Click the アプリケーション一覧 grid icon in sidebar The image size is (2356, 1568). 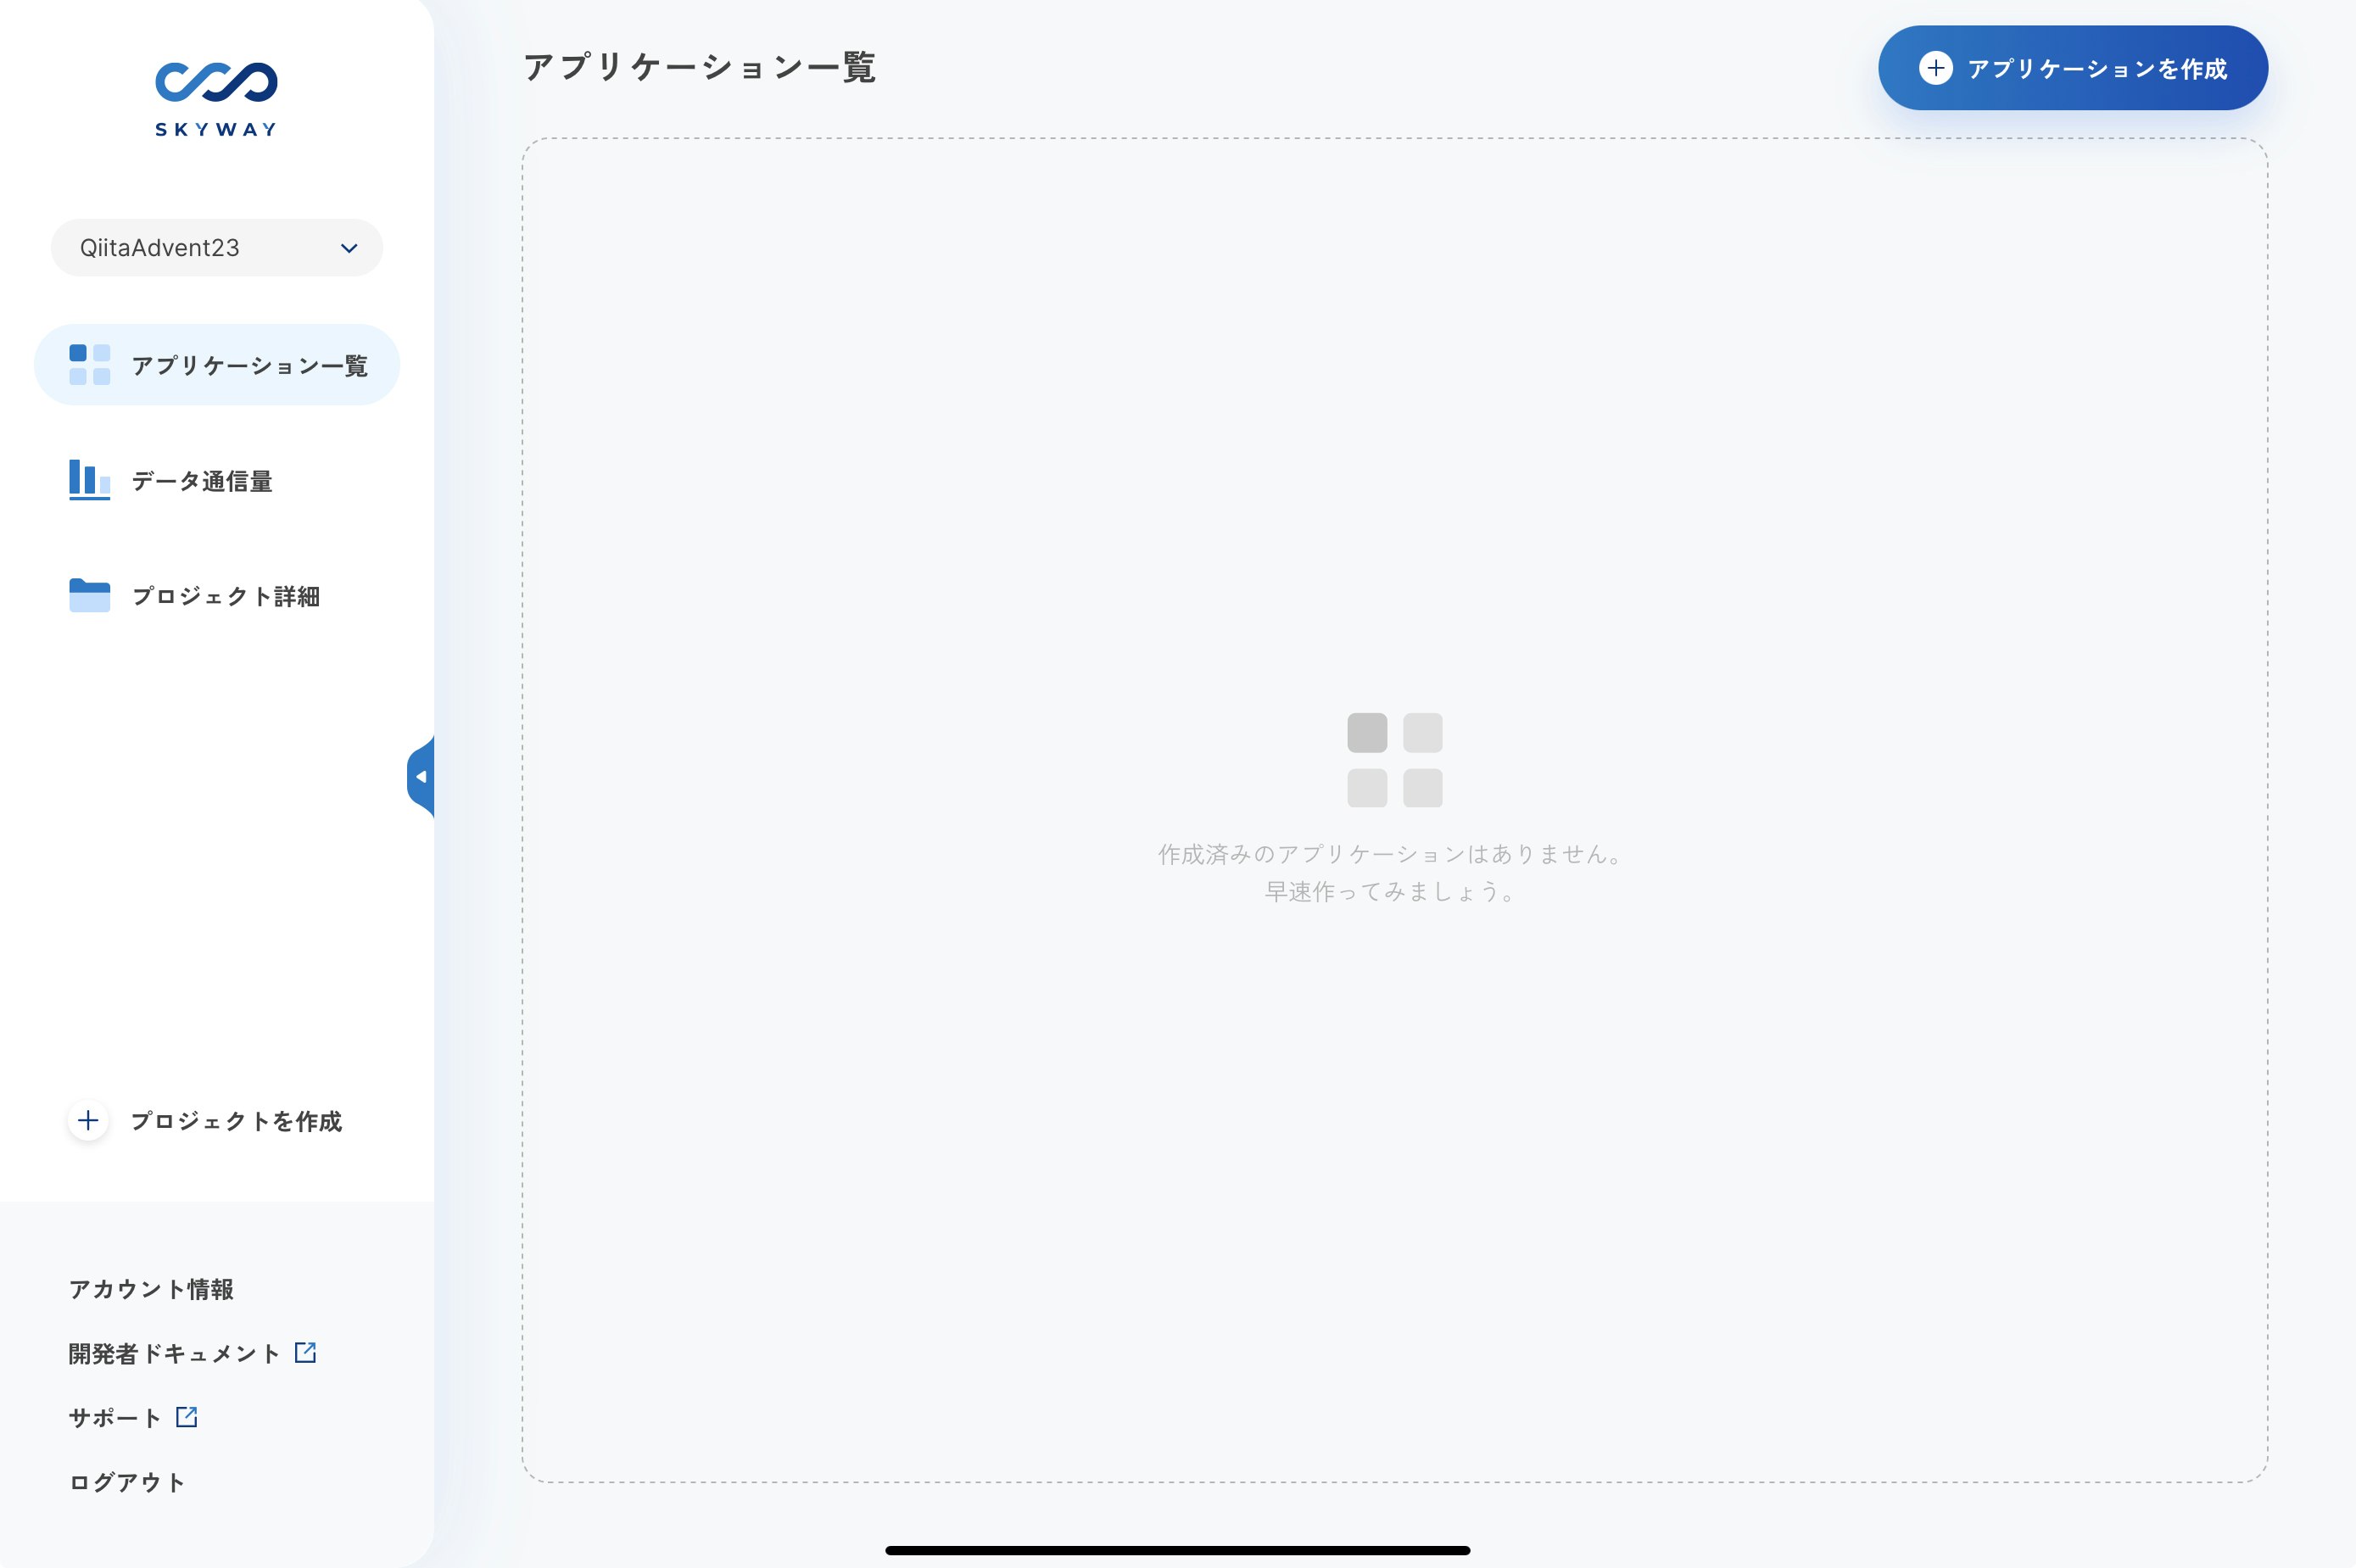(89, 365)
